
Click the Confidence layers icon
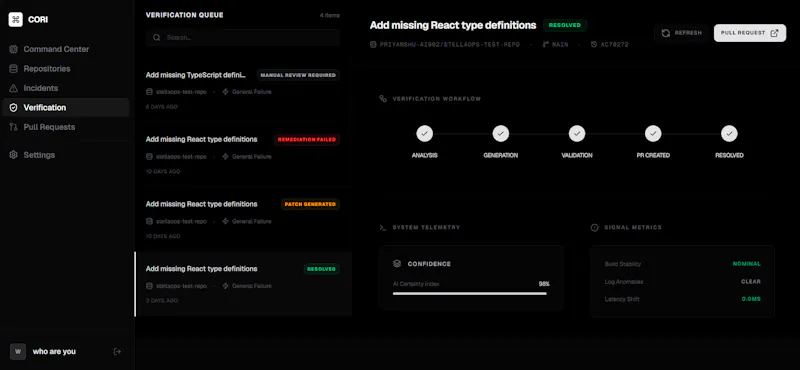[397, 264]
